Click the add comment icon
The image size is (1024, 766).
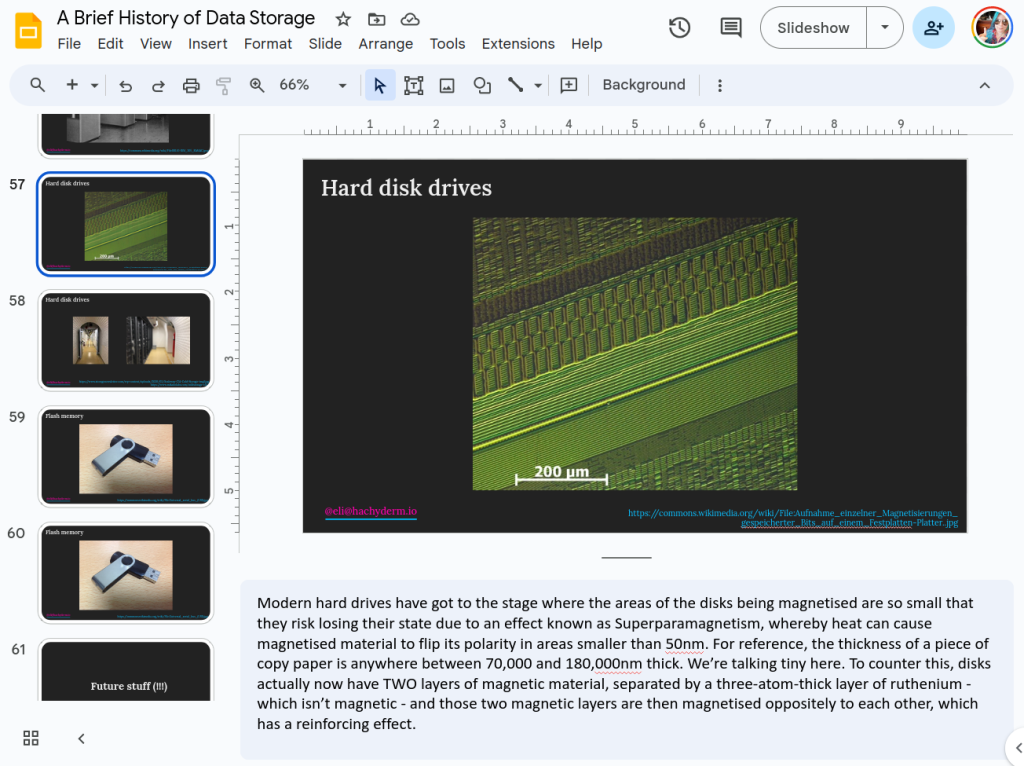click(x=569, y=86)
